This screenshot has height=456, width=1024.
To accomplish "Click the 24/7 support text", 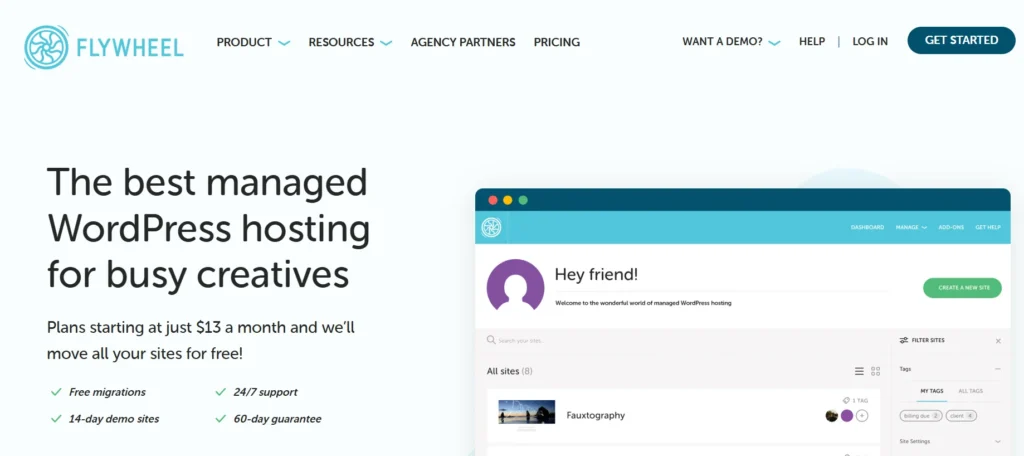I will tap(265, 392).
